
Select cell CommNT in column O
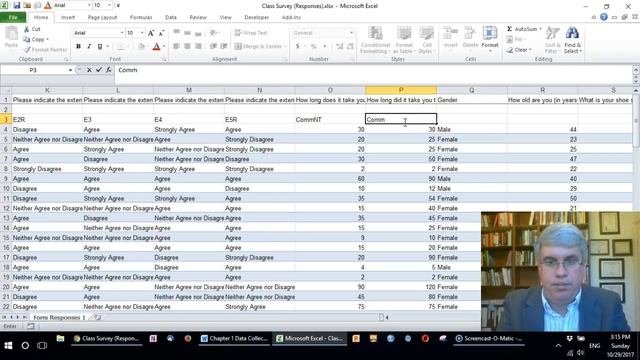(330, 119)
